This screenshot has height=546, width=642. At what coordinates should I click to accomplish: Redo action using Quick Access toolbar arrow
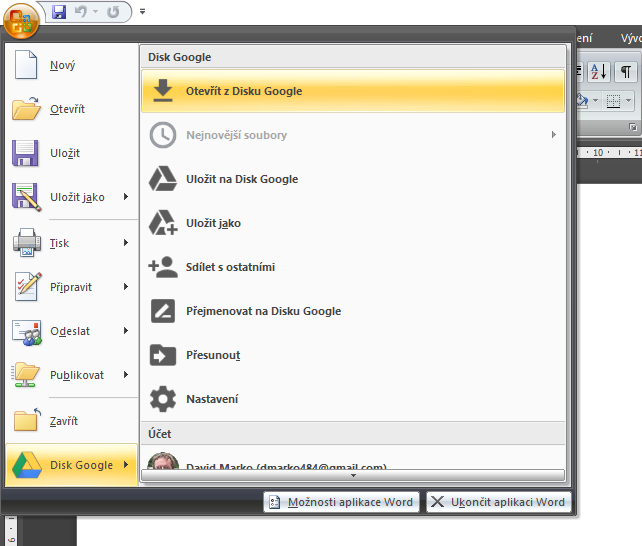pyautogui.click(x=113, y=12)
